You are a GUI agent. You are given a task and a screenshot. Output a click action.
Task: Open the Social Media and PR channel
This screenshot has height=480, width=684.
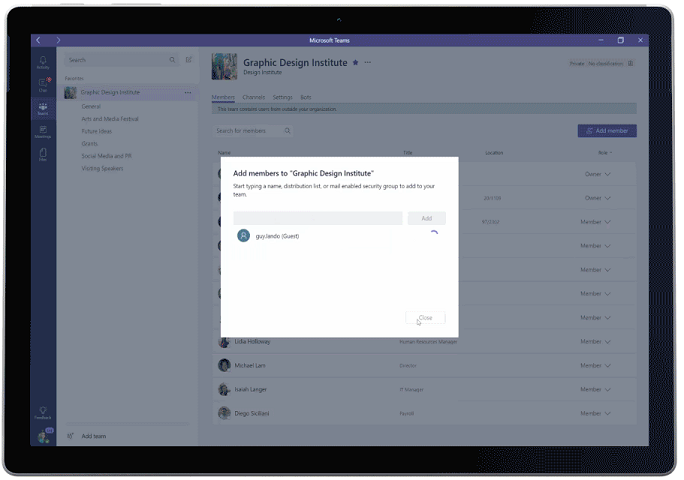pos(106,156)
